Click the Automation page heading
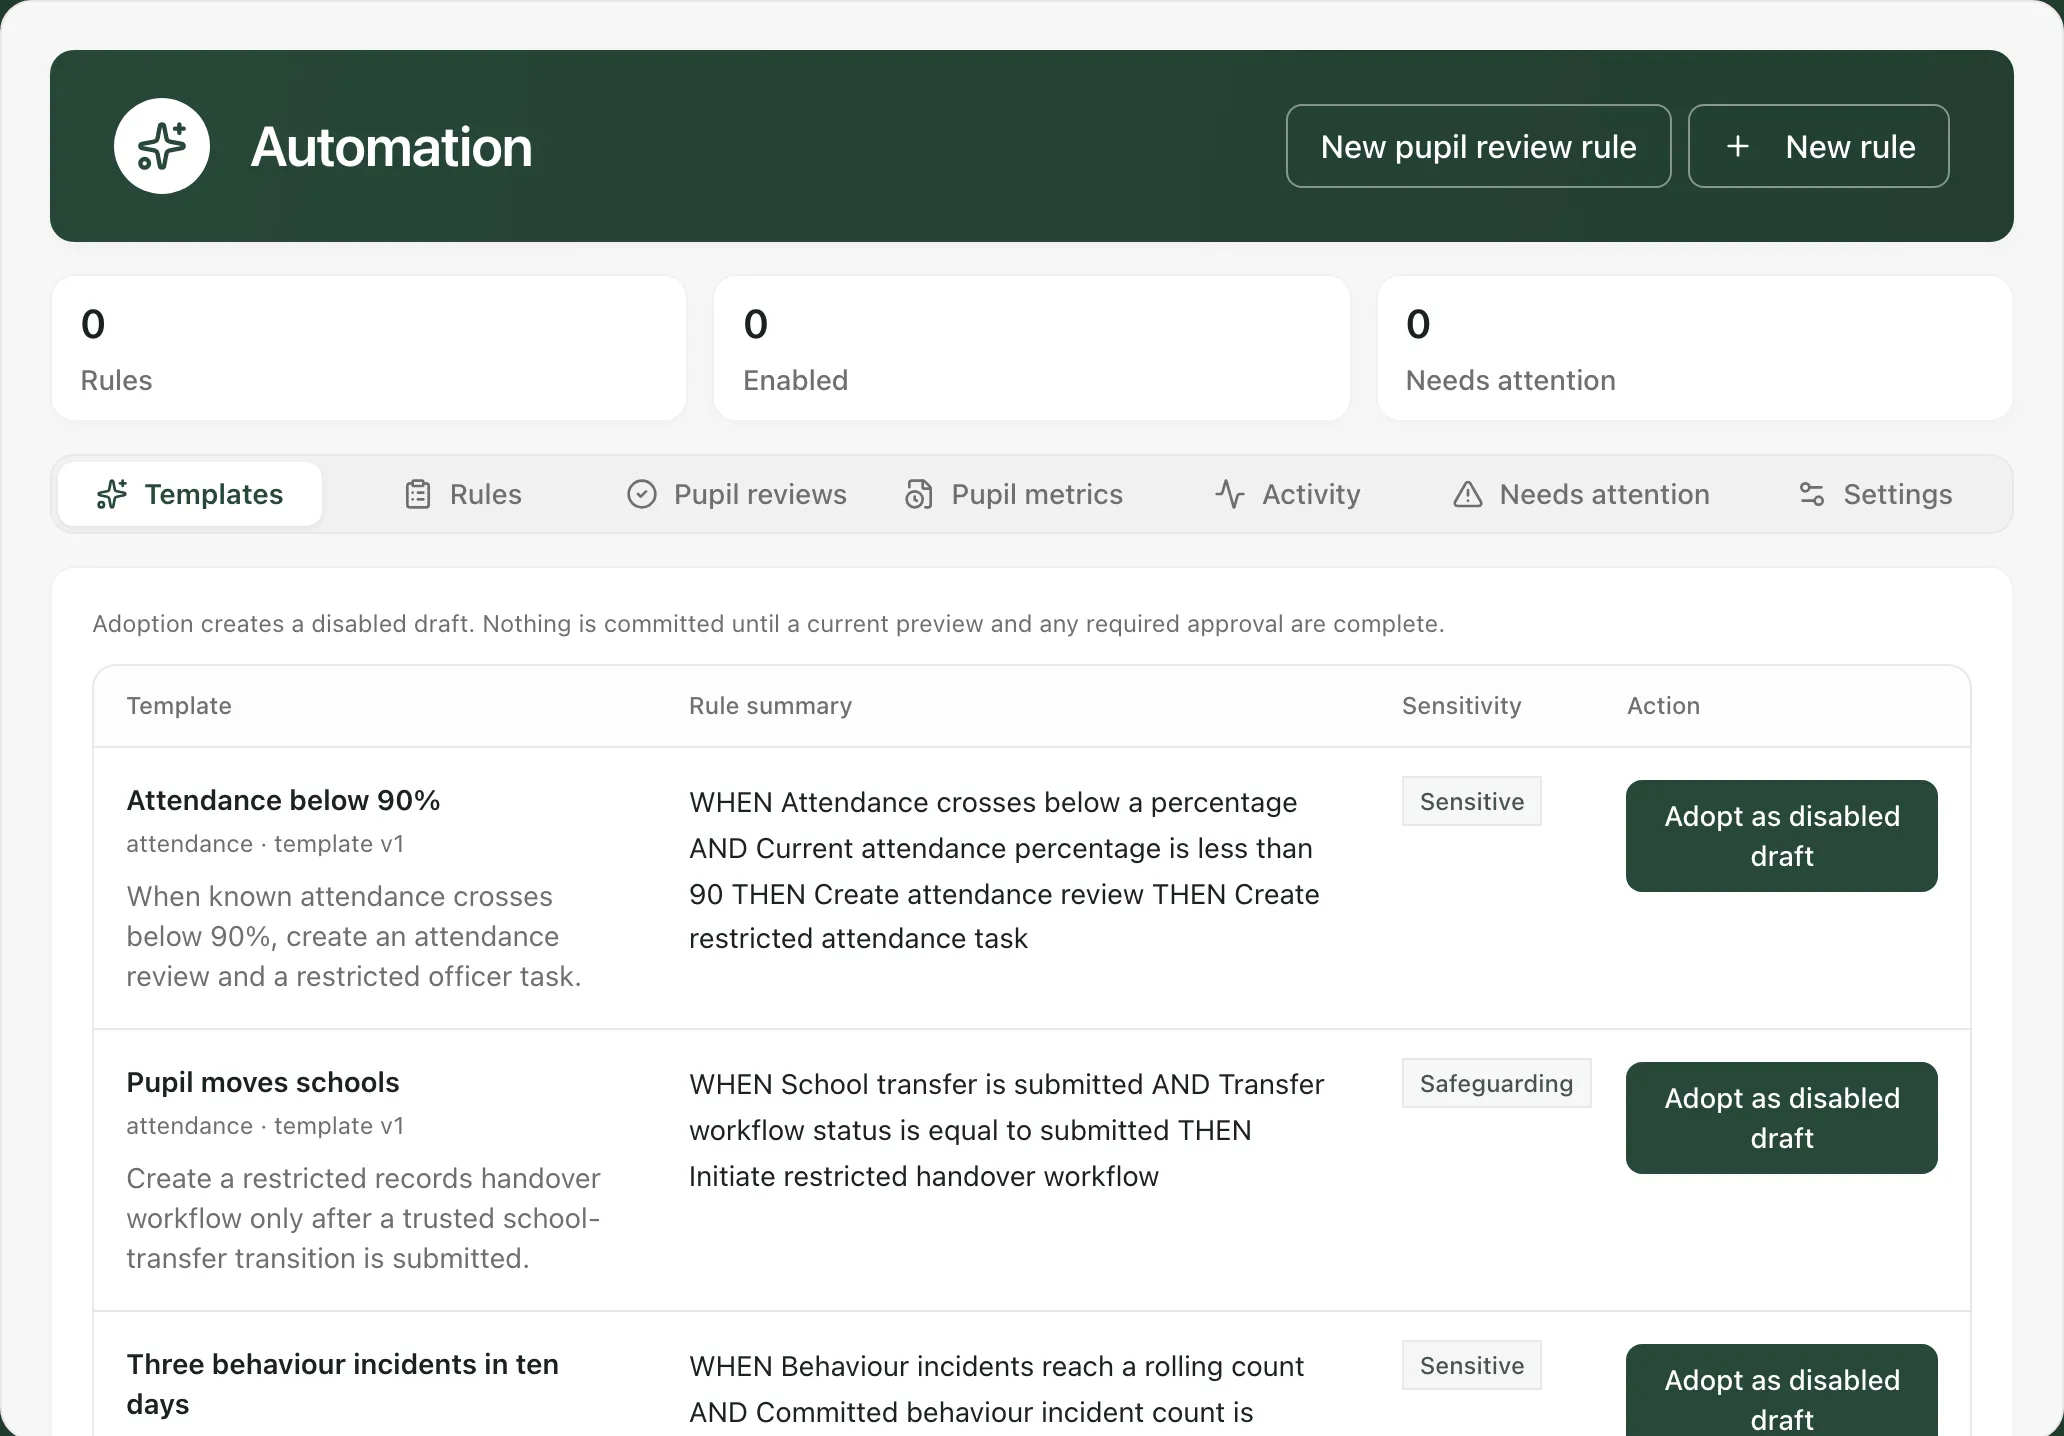Viewport: 2064px width, 1436px height. 391,147
